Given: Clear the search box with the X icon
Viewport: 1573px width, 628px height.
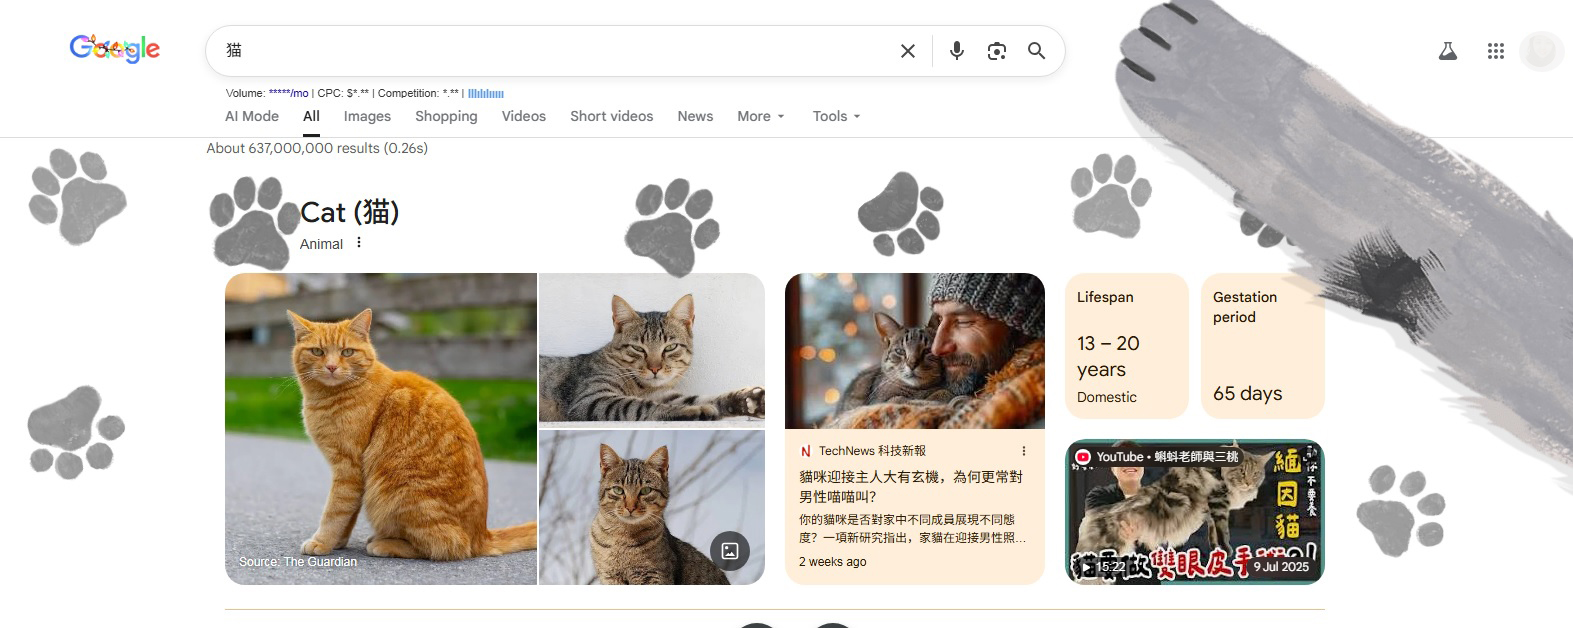Looking at the screenshot, I should 907,51.
